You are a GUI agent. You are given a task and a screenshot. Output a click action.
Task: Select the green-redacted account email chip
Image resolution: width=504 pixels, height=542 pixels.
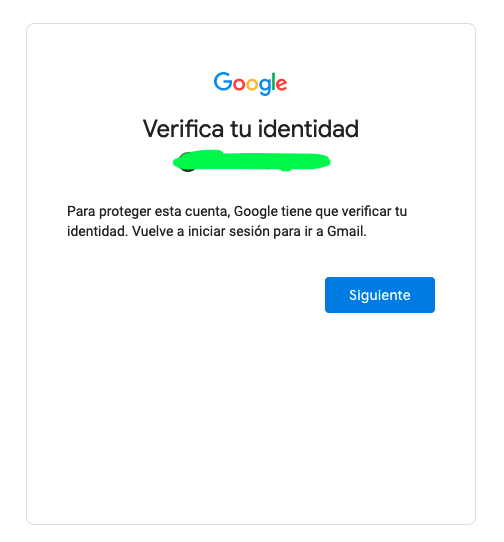(x=252, y=161)
